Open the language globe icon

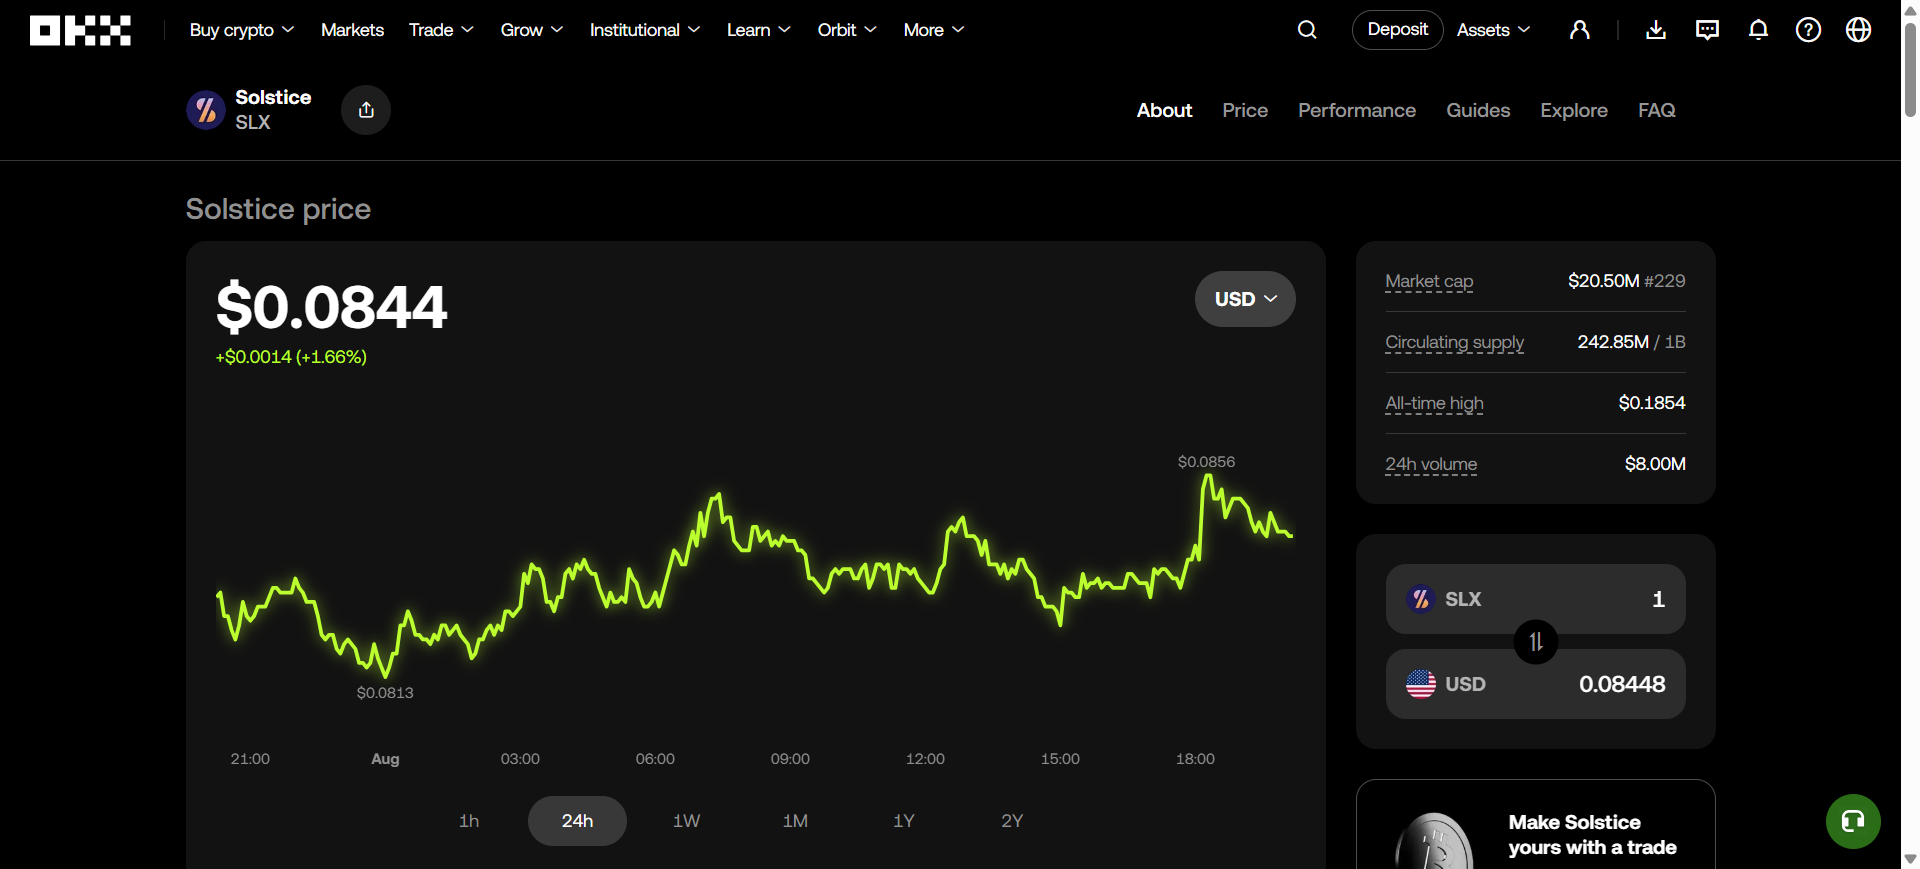[x=1858, y=30]
